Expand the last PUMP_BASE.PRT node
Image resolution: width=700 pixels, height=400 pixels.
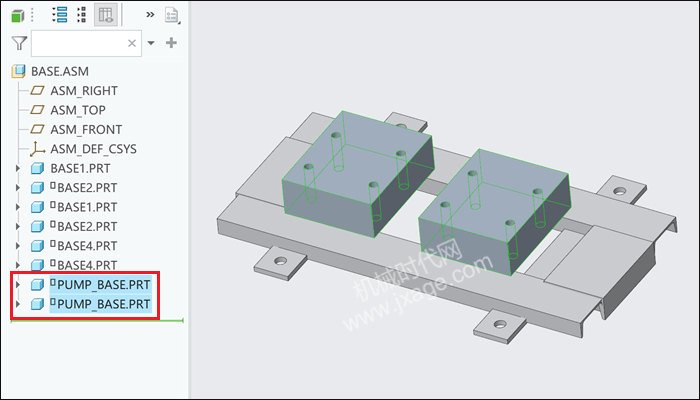(18, 304)
